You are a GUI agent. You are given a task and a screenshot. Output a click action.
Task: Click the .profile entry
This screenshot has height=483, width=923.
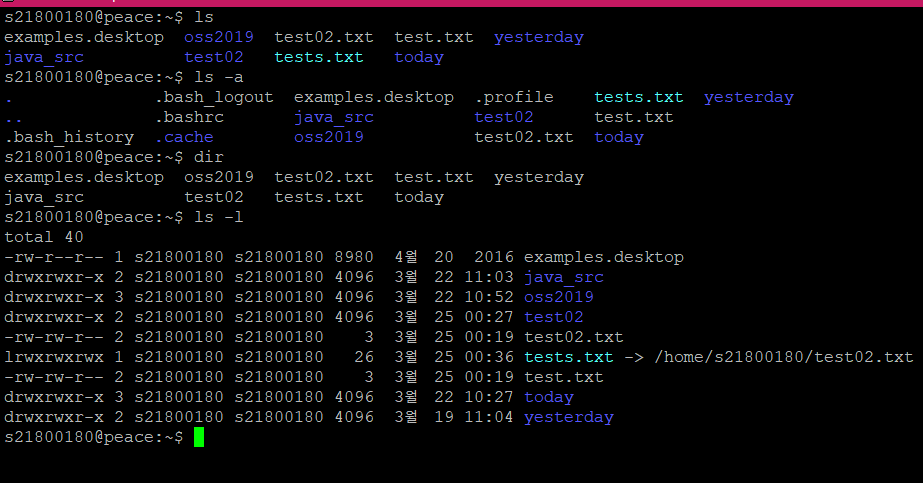pos(514,97)
